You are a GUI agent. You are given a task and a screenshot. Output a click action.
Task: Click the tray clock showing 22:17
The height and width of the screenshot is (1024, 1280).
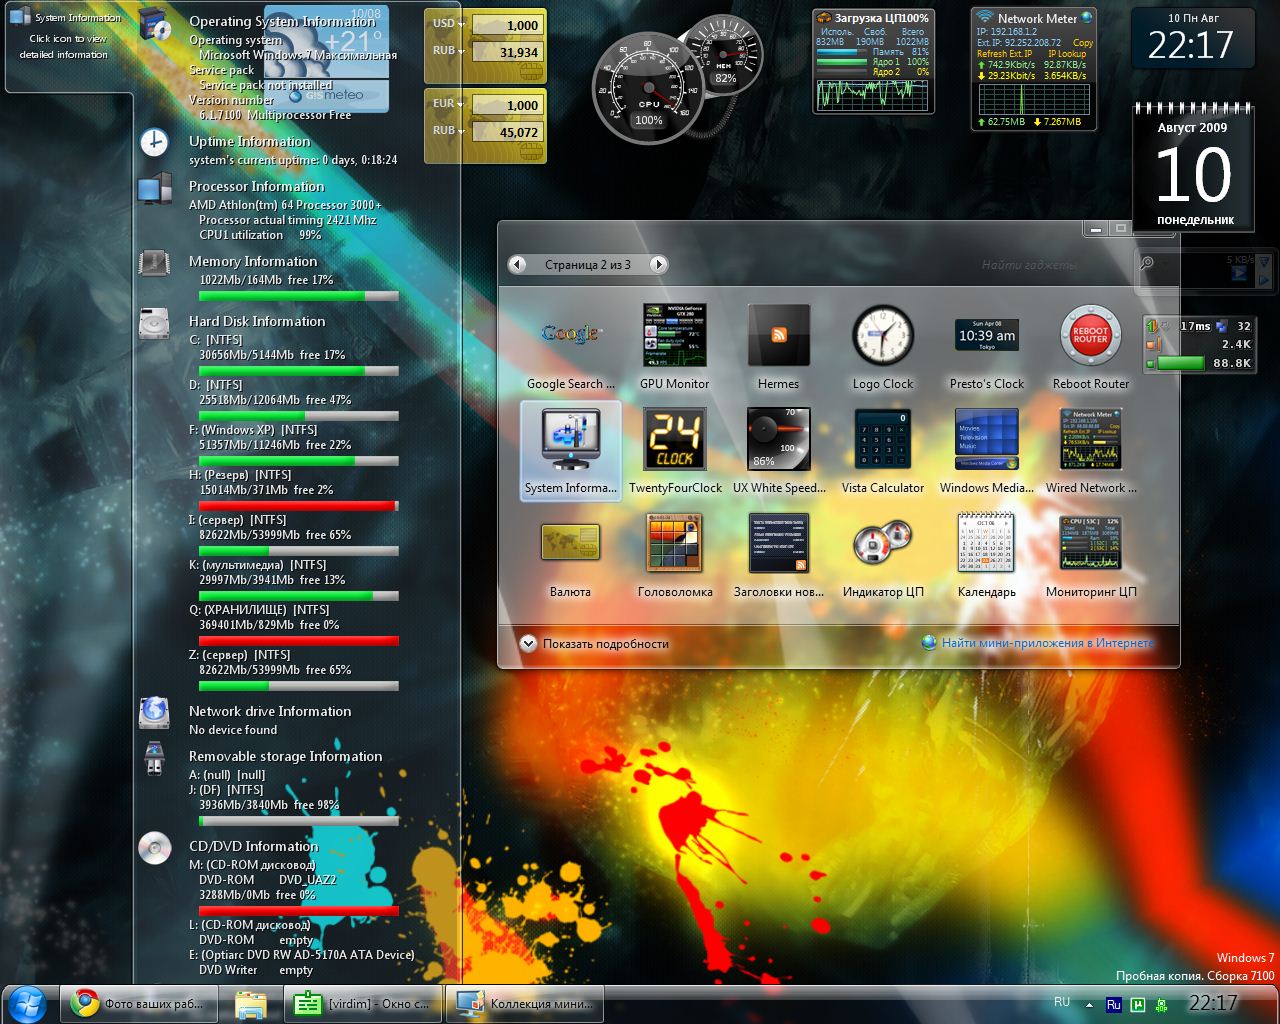[1213, 1002]
